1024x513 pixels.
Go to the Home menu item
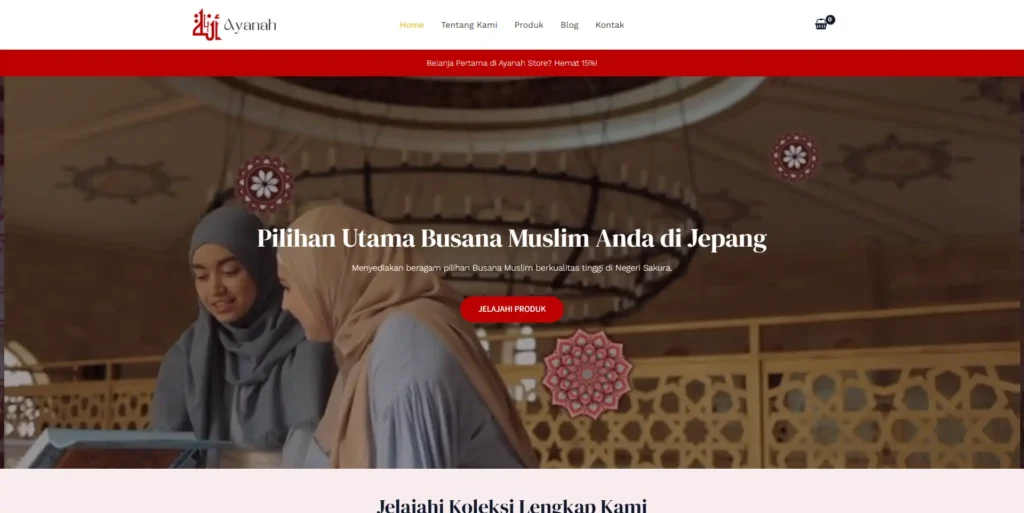[411, 25]
